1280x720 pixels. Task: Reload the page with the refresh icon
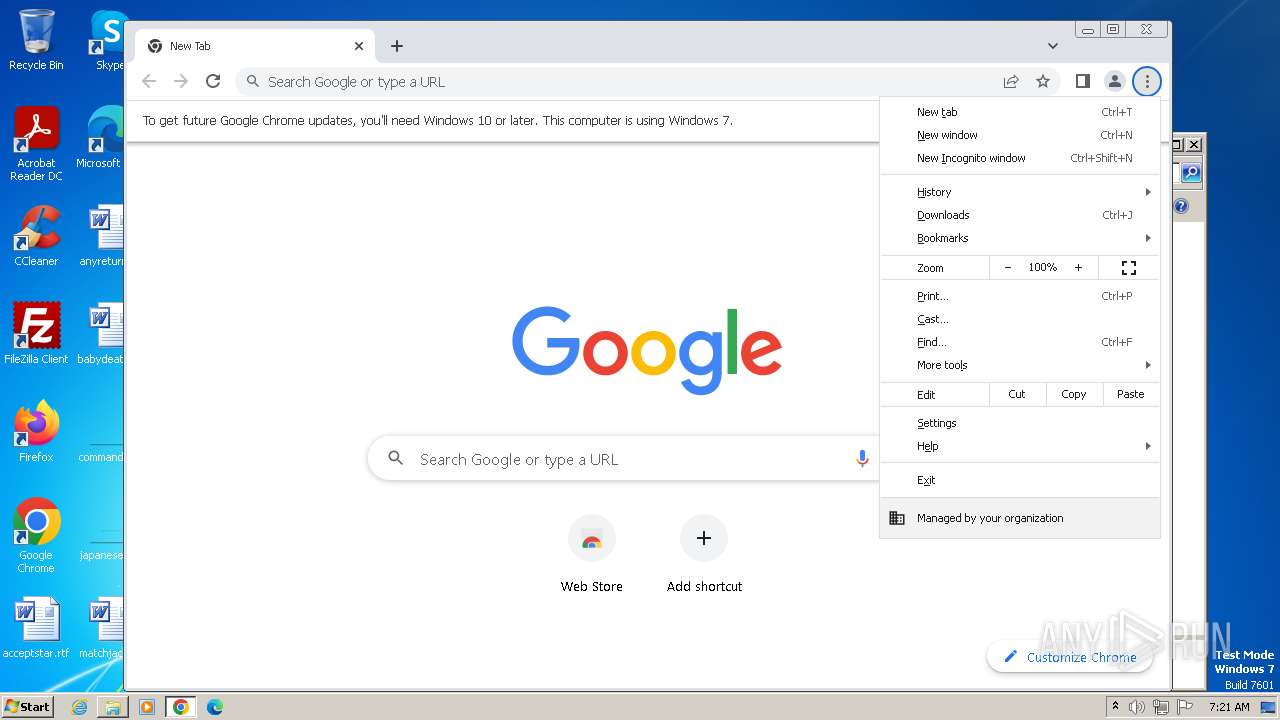[x=212, y=81]
